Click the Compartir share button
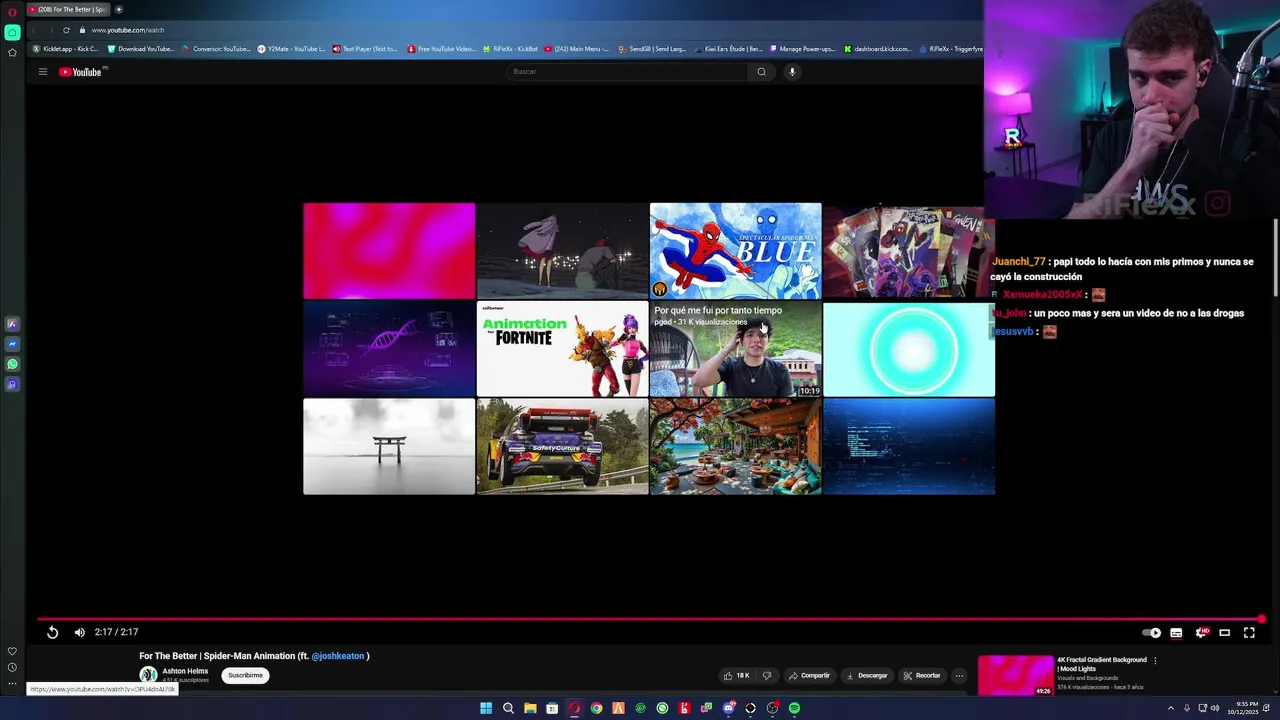Screen dimensions: 1280x720 809,675
